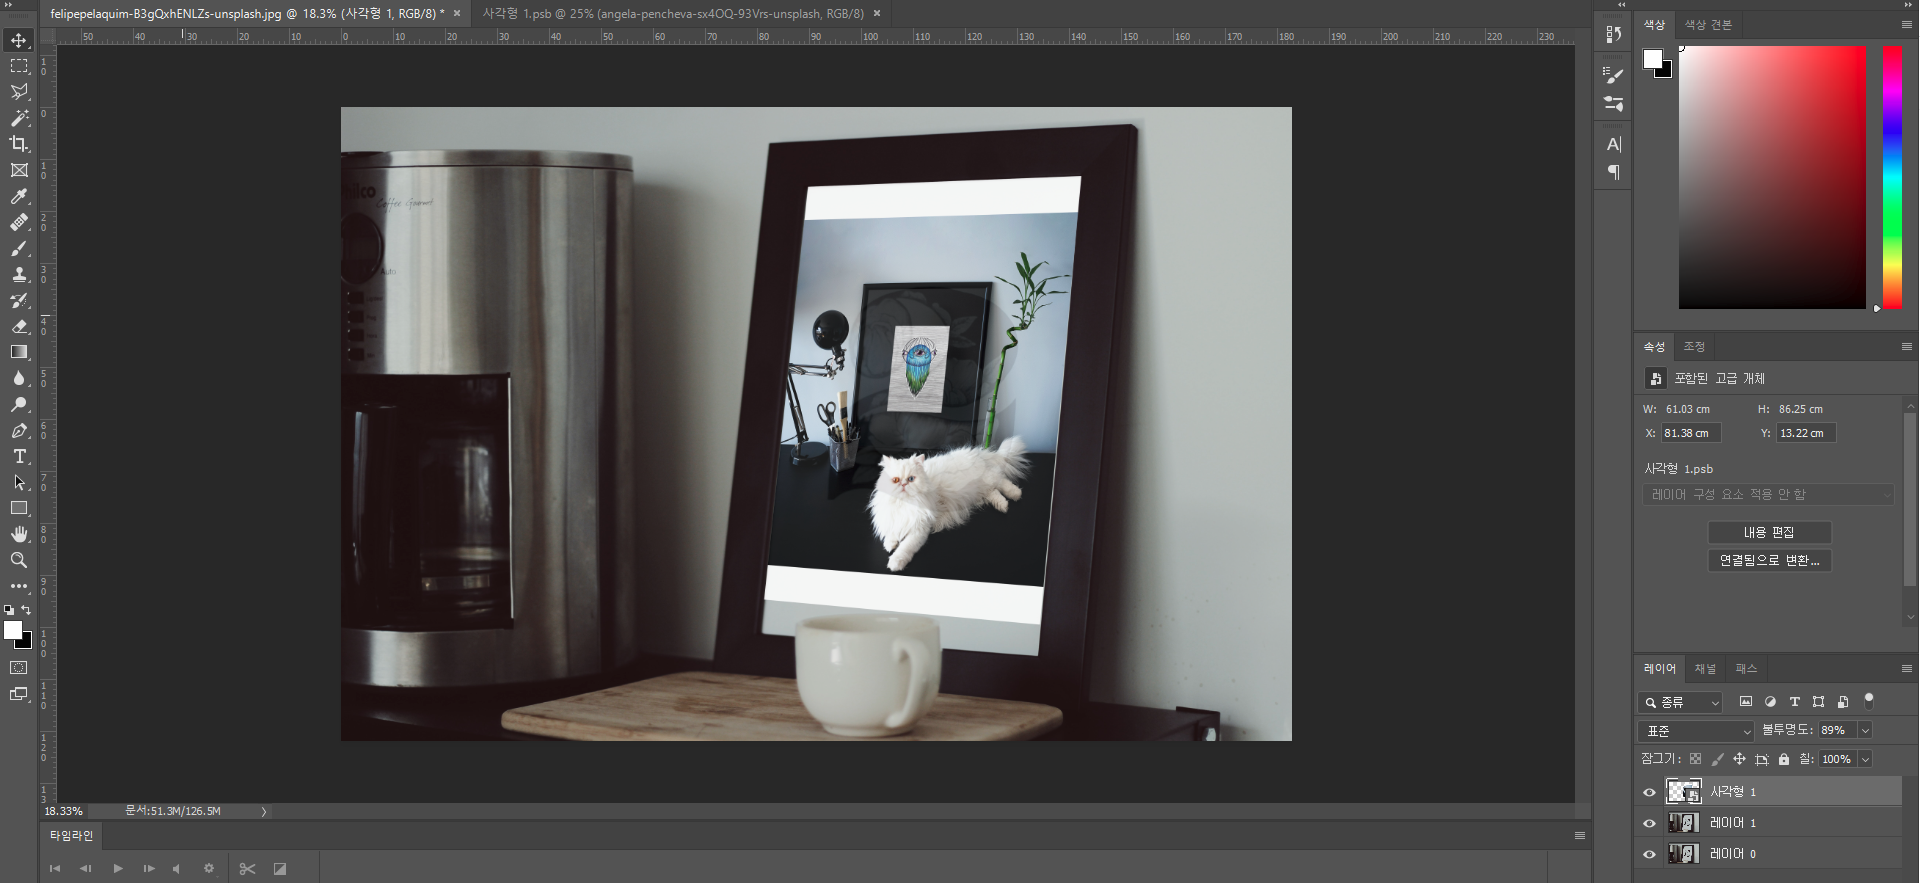This screenshot has width=1920, height=883.
Task: Select the Dodge tool
Action: click(19, 404)
